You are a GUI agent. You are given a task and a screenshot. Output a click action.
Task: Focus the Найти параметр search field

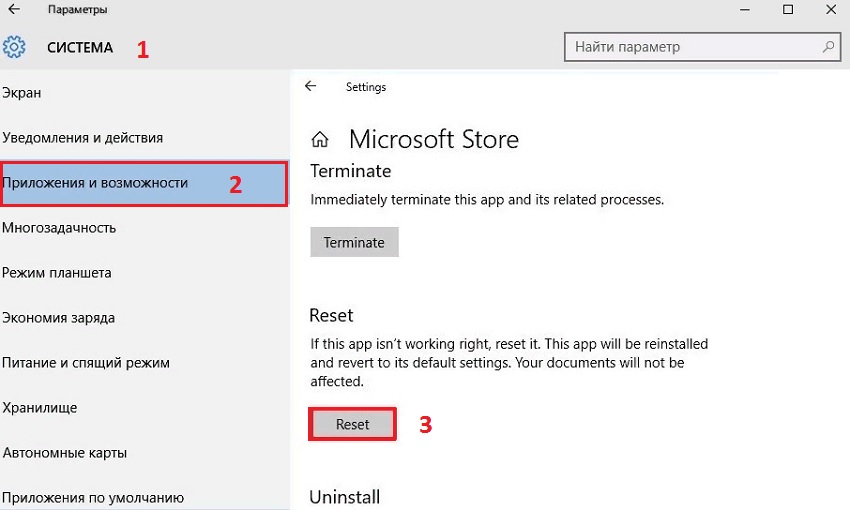[702, 47]
